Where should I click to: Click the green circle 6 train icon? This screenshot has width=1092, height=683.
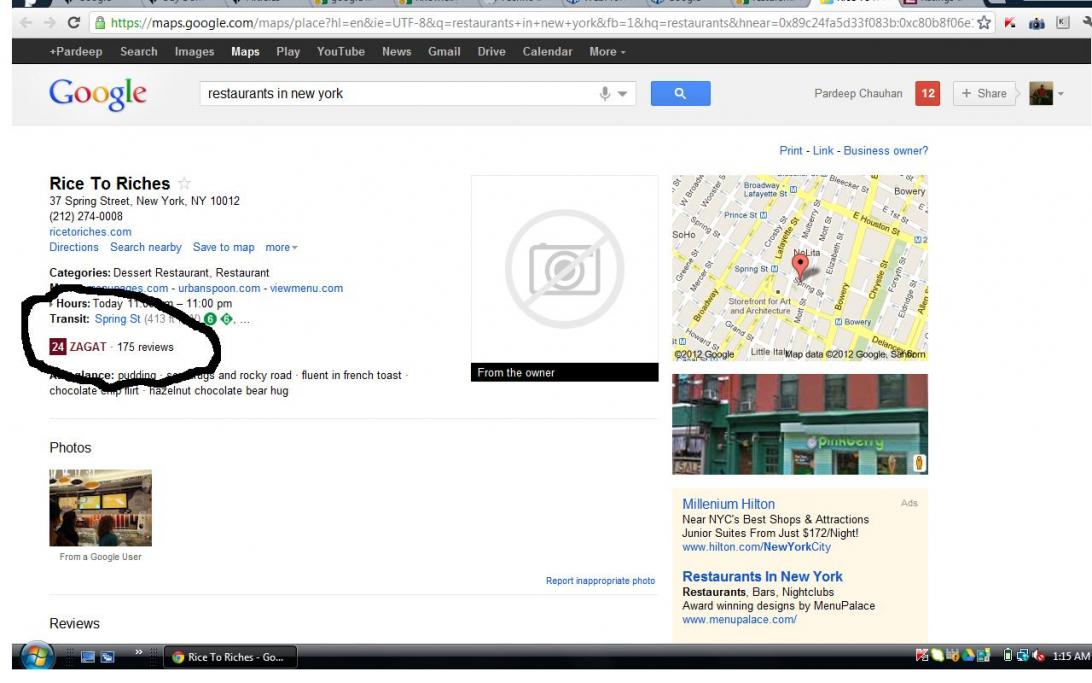coord(210,319)
